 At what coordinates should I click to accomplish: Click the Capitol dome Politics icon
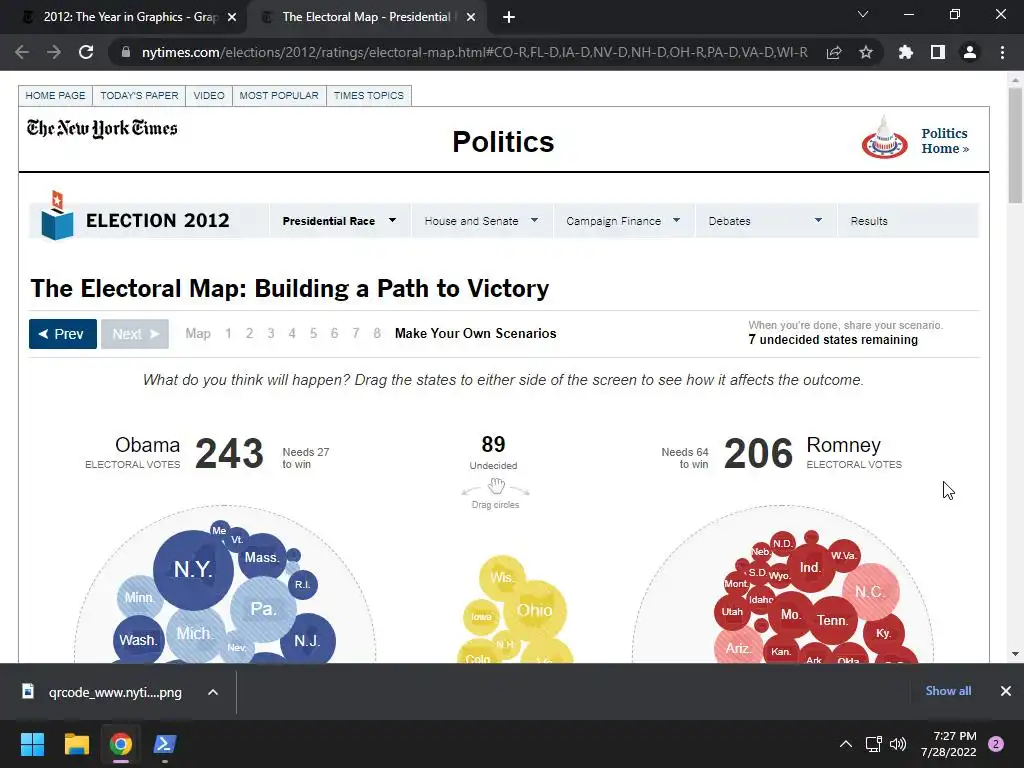point(884,138)
